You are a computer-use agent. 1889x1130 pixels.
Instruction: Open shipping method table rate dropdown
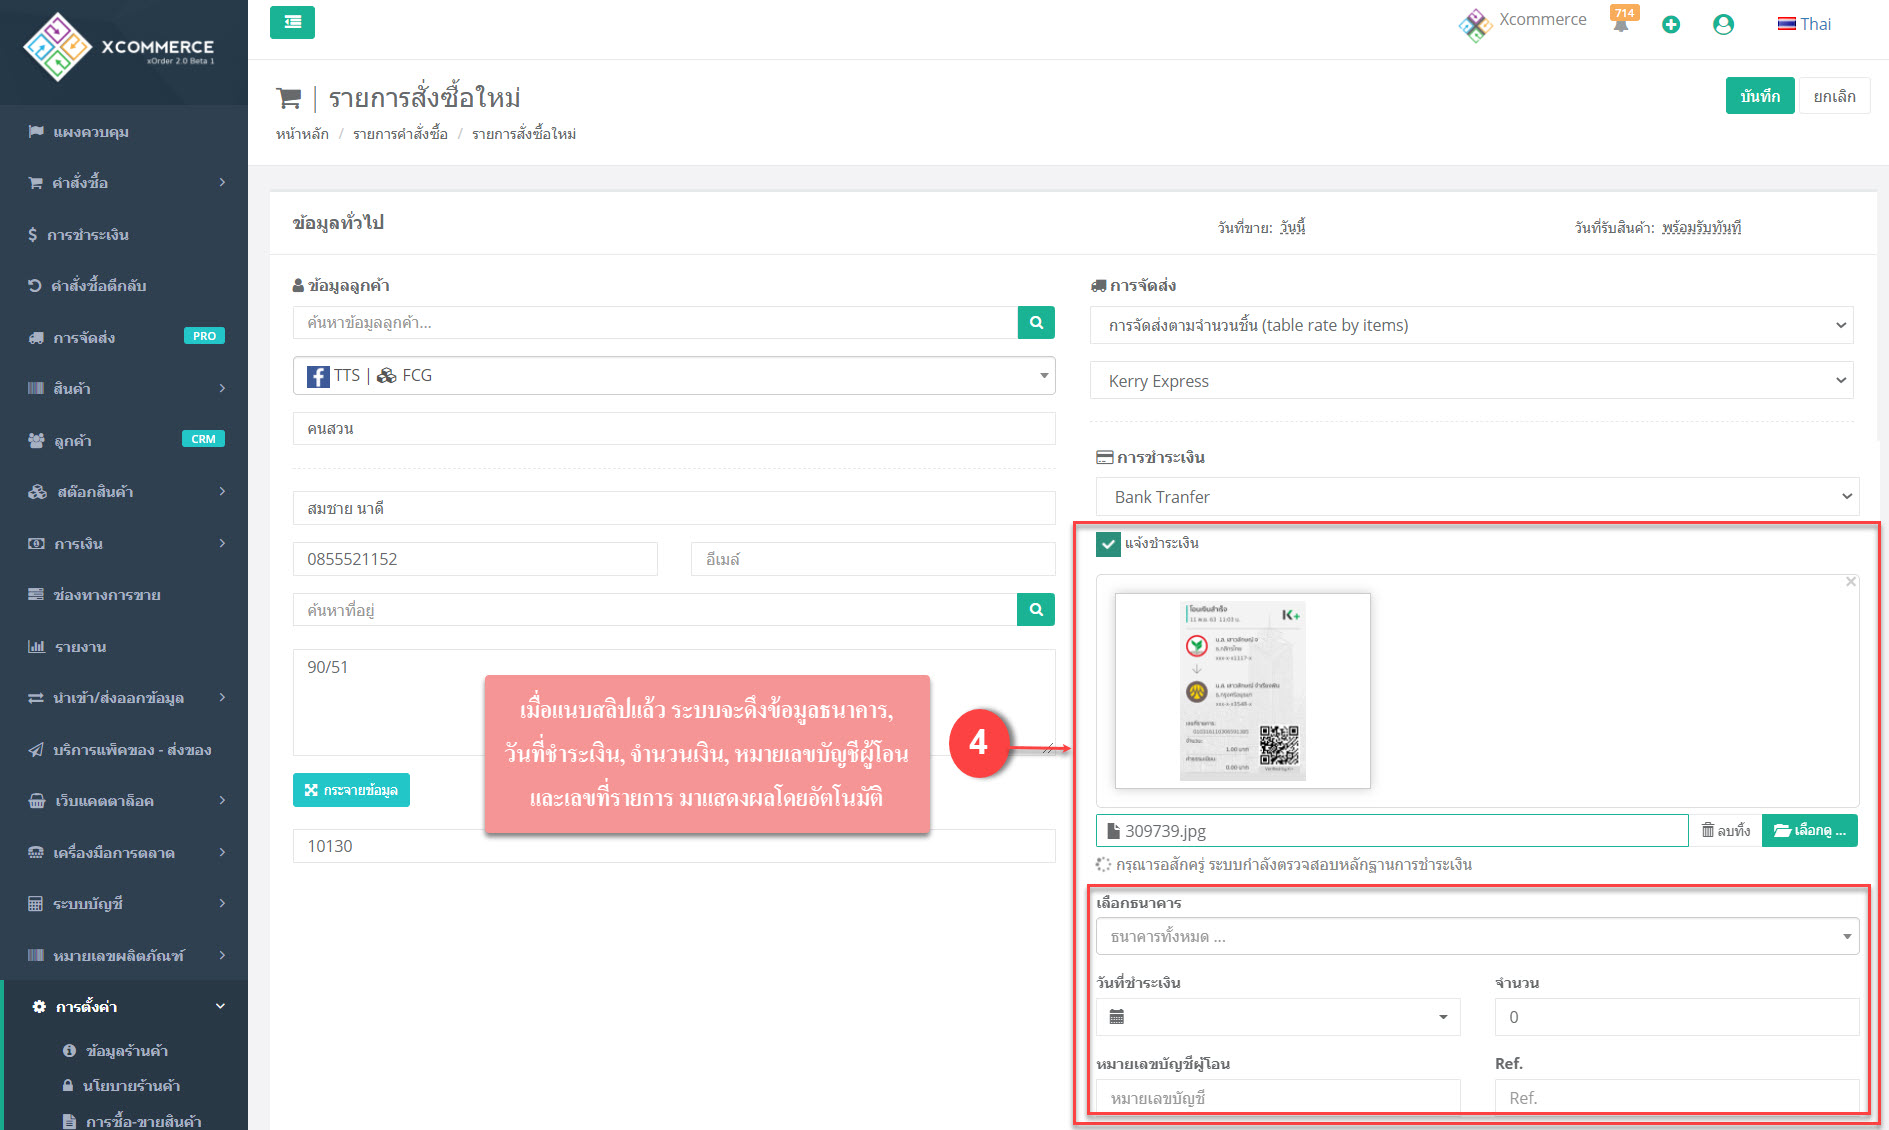tap(1472, 325)
